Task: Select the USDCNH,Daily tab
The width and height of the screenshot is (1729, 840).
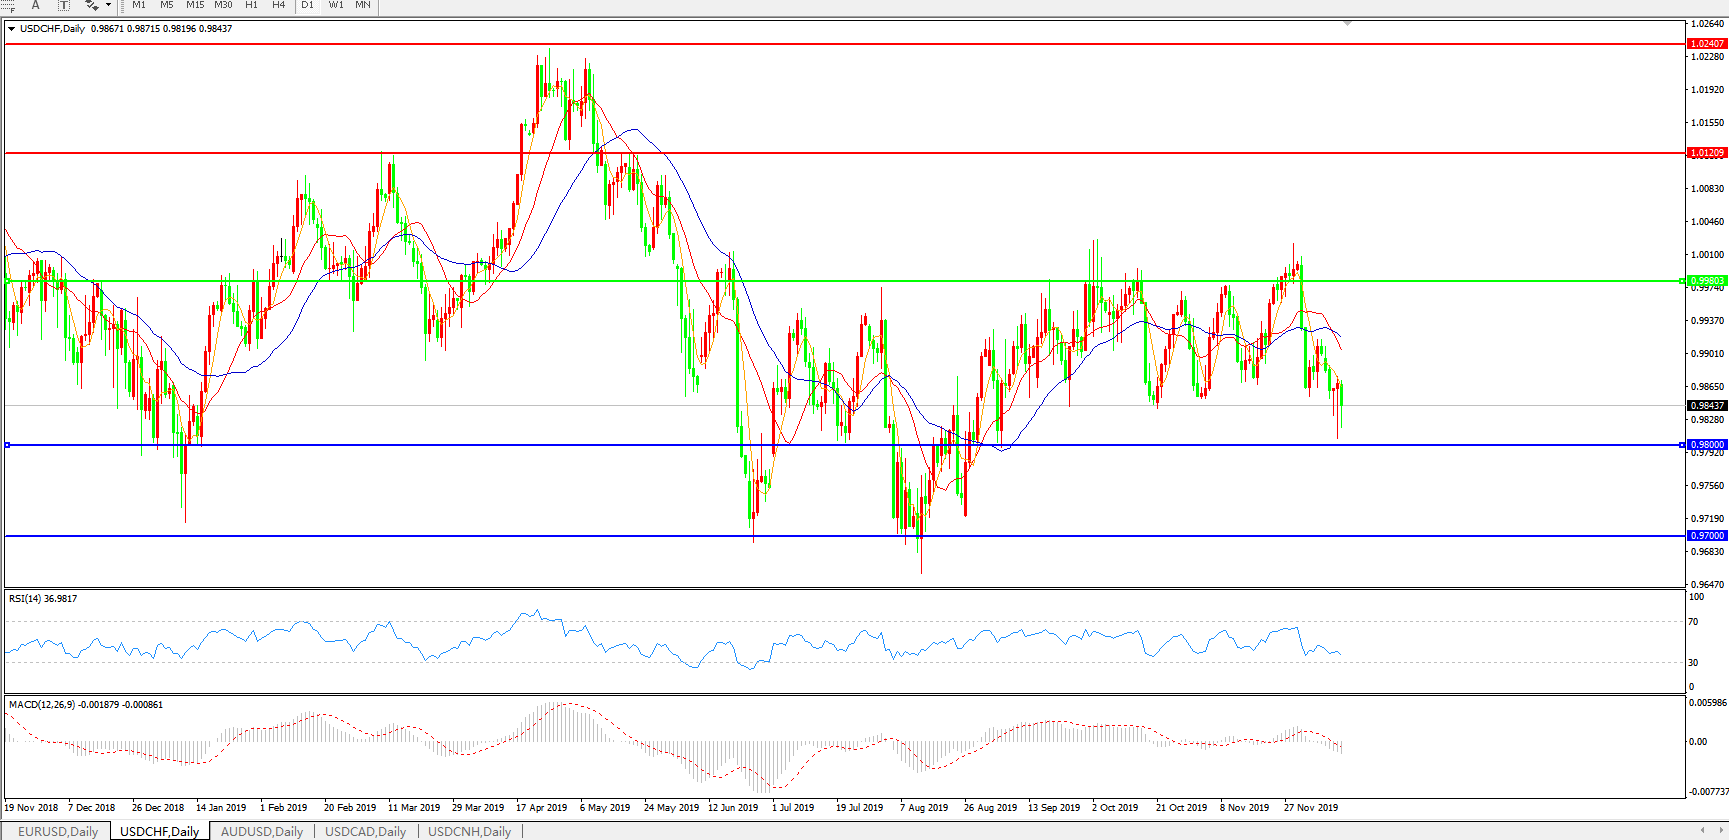Action: pos(469,831)
